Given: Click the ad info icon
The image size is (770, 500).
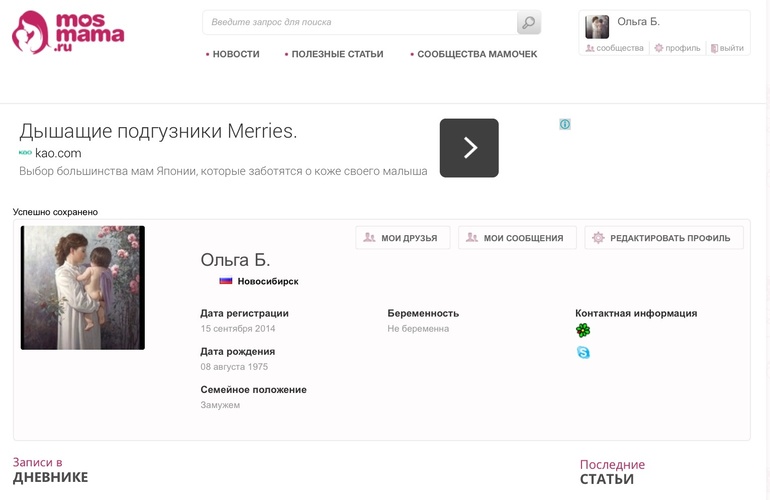Looking at the screenshot, I should click(x=565, y=125).
